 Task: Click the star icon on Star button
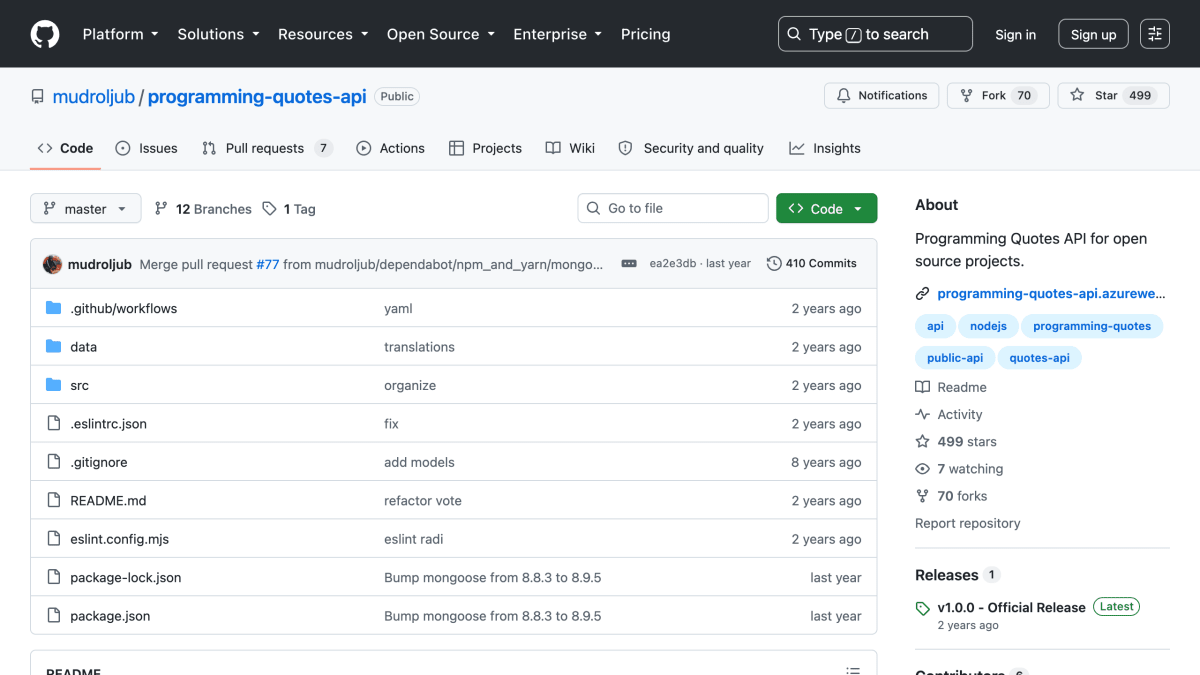point(1077,96)
